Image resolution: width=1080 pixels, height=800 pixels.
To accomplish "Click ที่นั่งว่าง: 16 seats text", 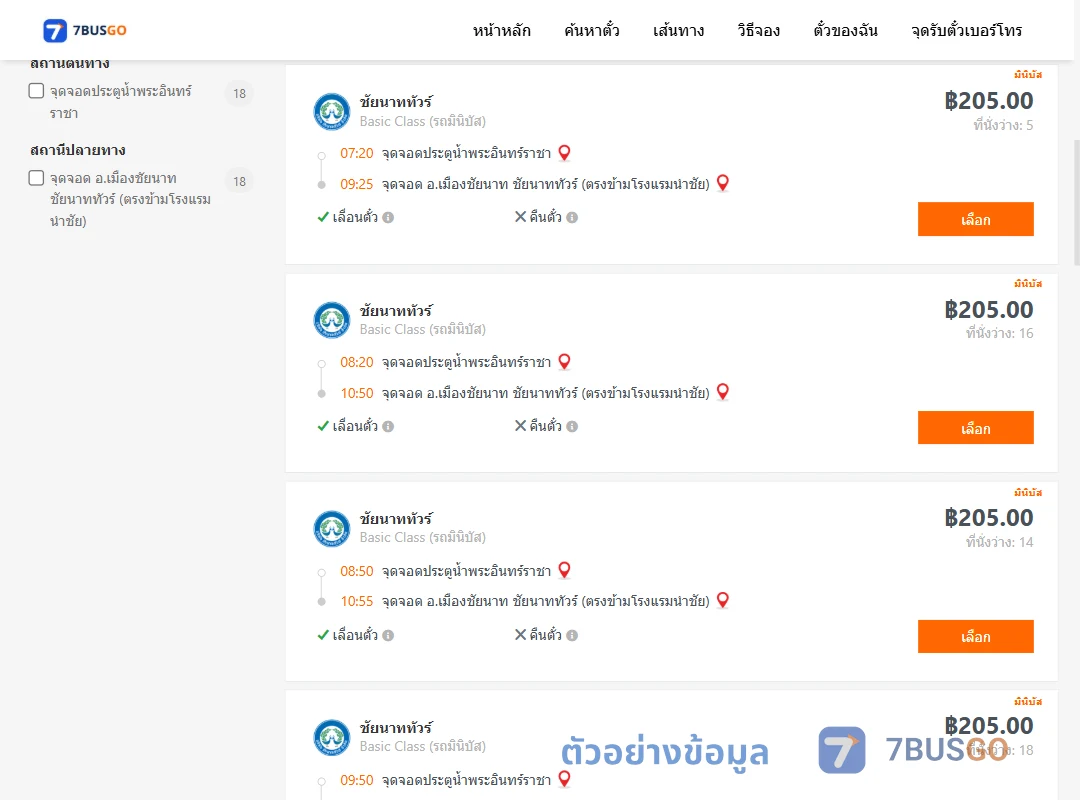I will coord(999,333).
